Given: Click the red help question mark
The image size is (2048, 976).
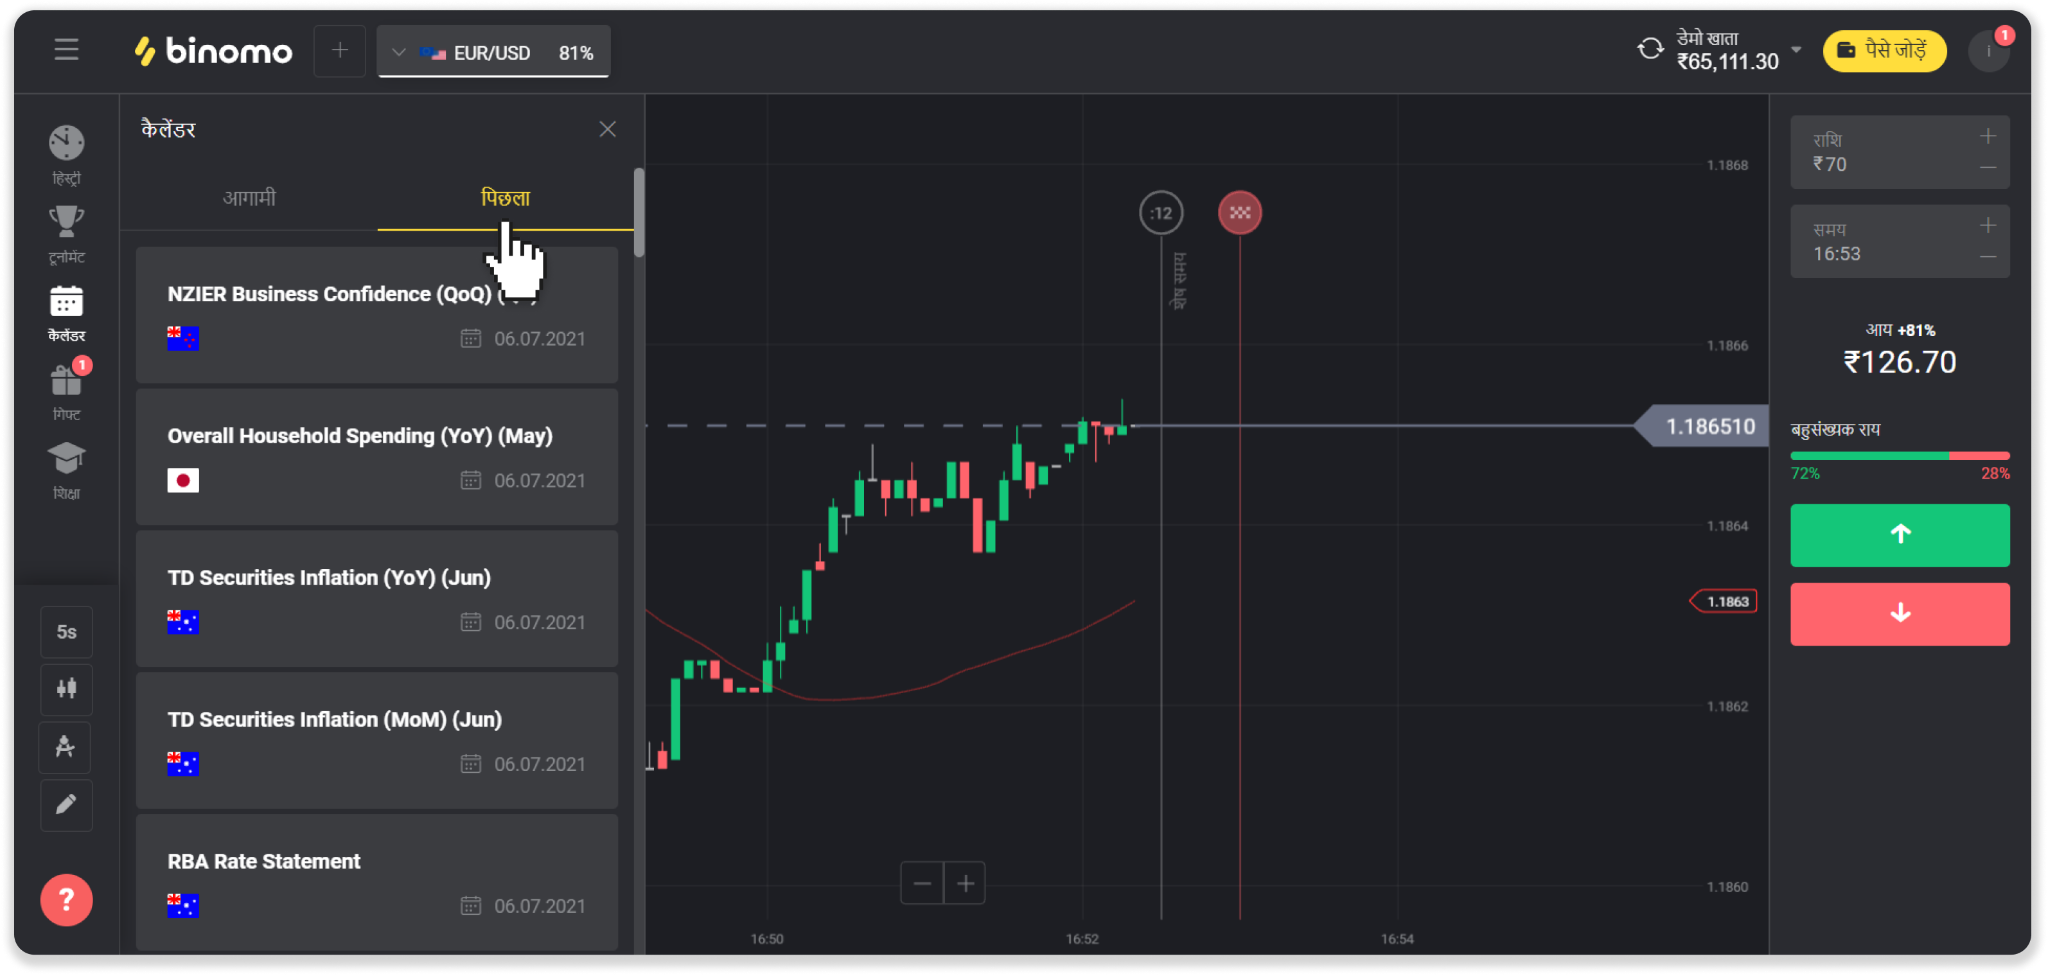Looking at the screenshot, I should (66, 900).
